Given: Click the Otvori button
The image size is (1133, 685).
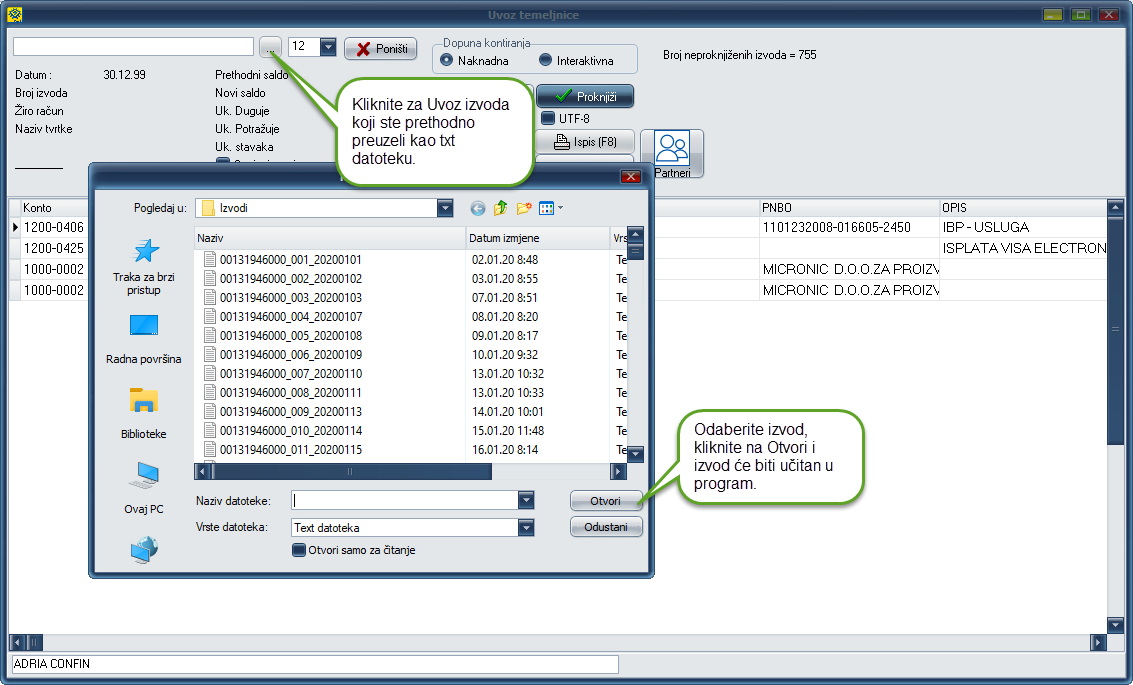Looking at the screenshot, I should 605,501.
